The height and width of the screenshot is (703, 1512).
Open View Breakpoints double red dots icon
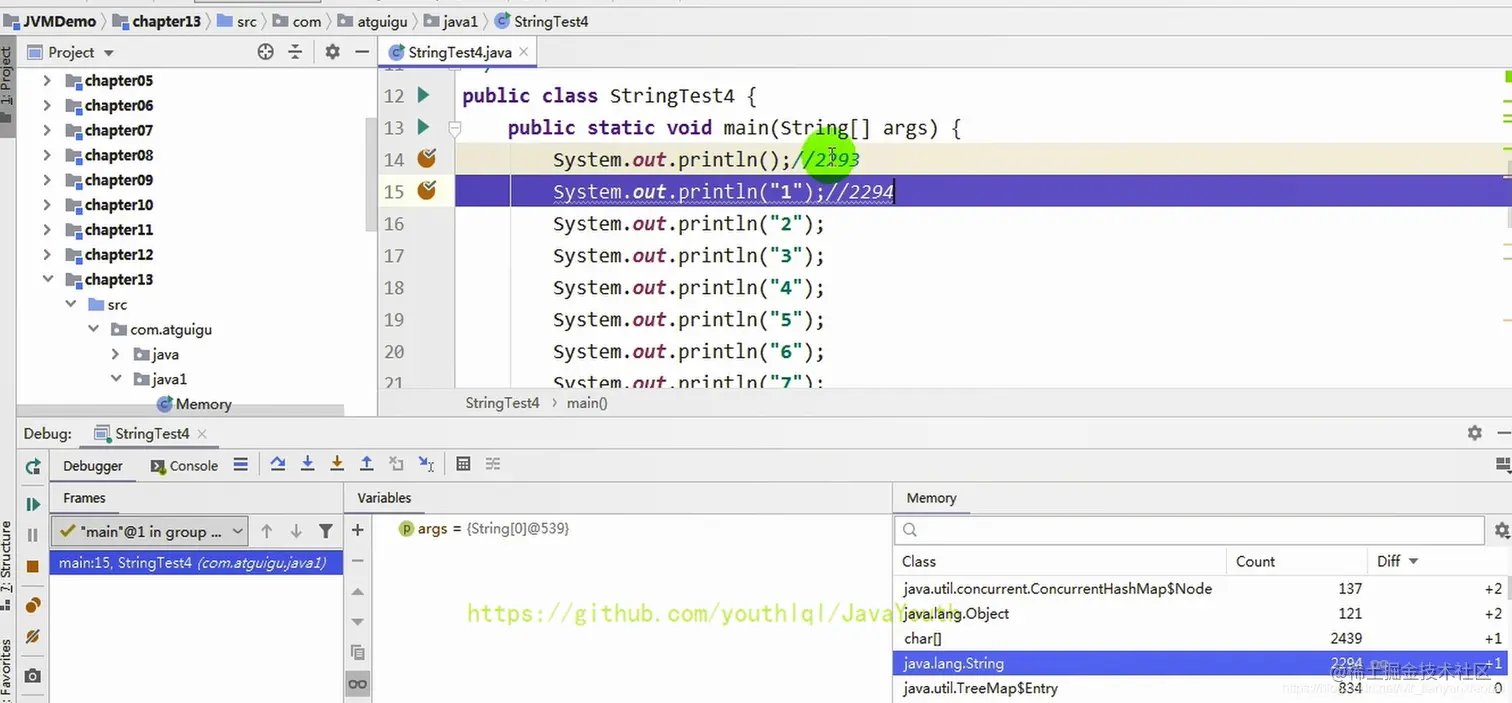[x=33, y=605]
